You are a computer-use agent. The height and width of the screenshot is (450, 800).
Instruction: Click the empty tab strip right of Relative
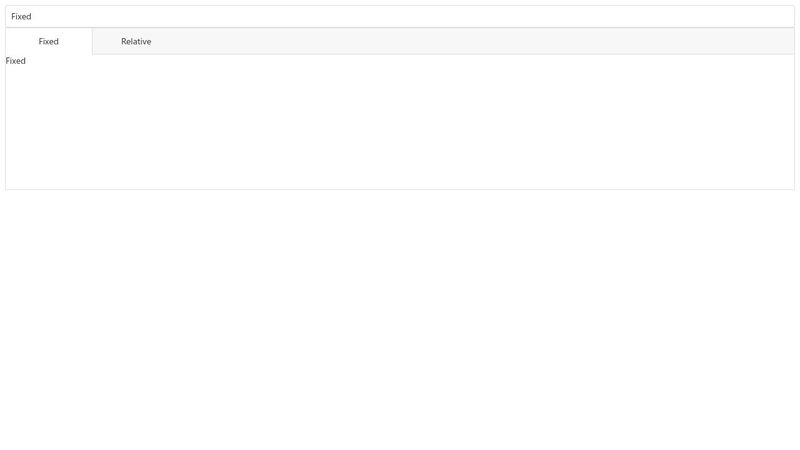pyautogui.click(x=480, y=41)
